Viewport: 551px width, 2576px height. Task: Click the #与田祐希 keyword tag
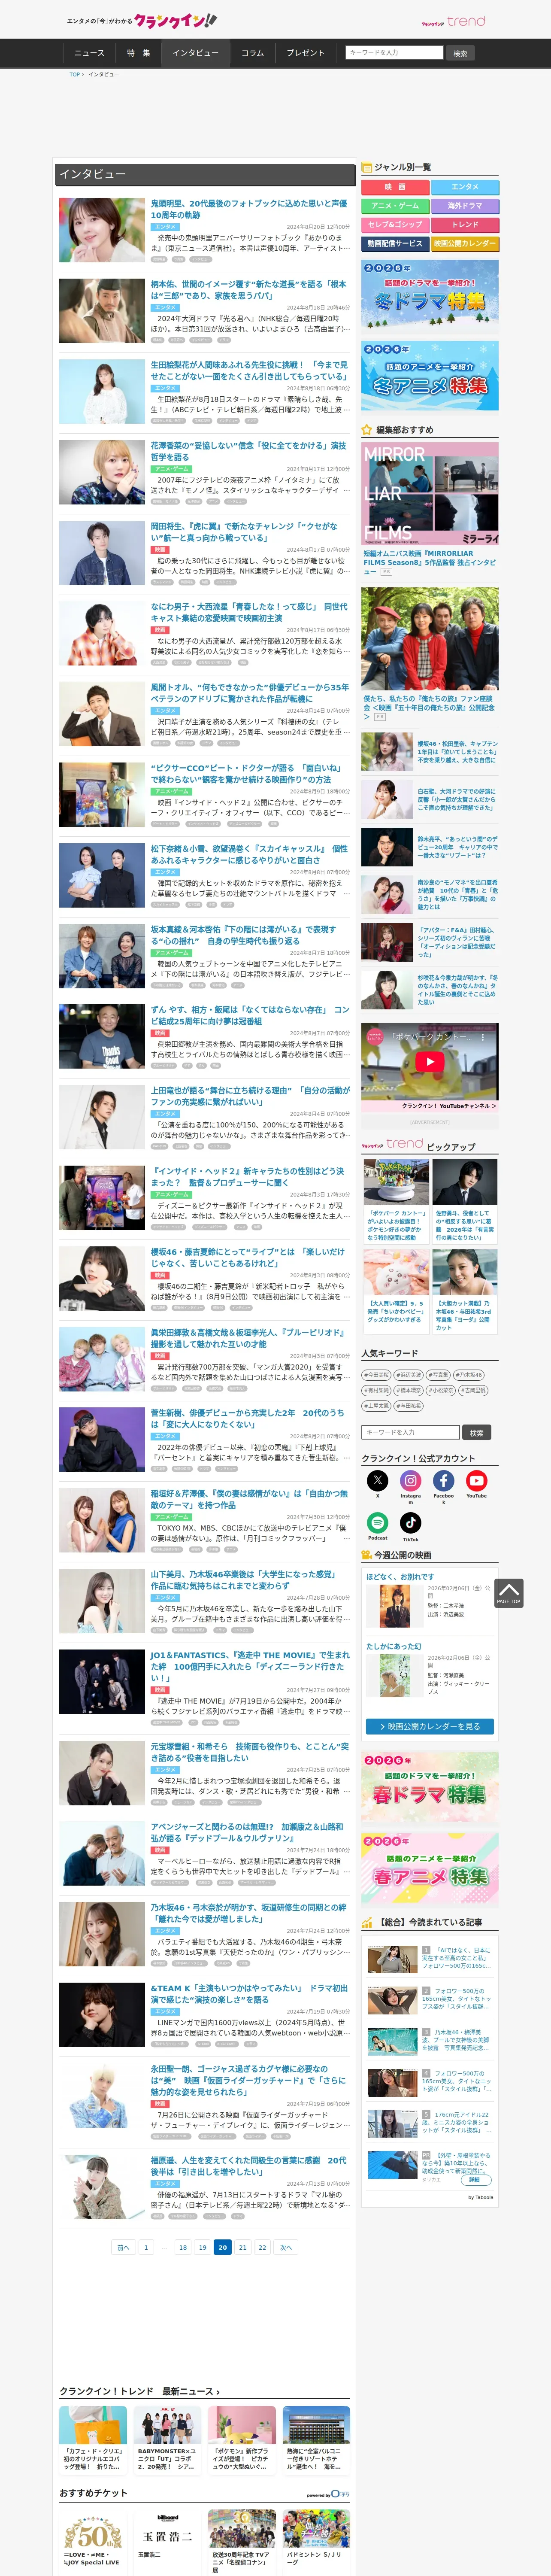(408, 1405)
